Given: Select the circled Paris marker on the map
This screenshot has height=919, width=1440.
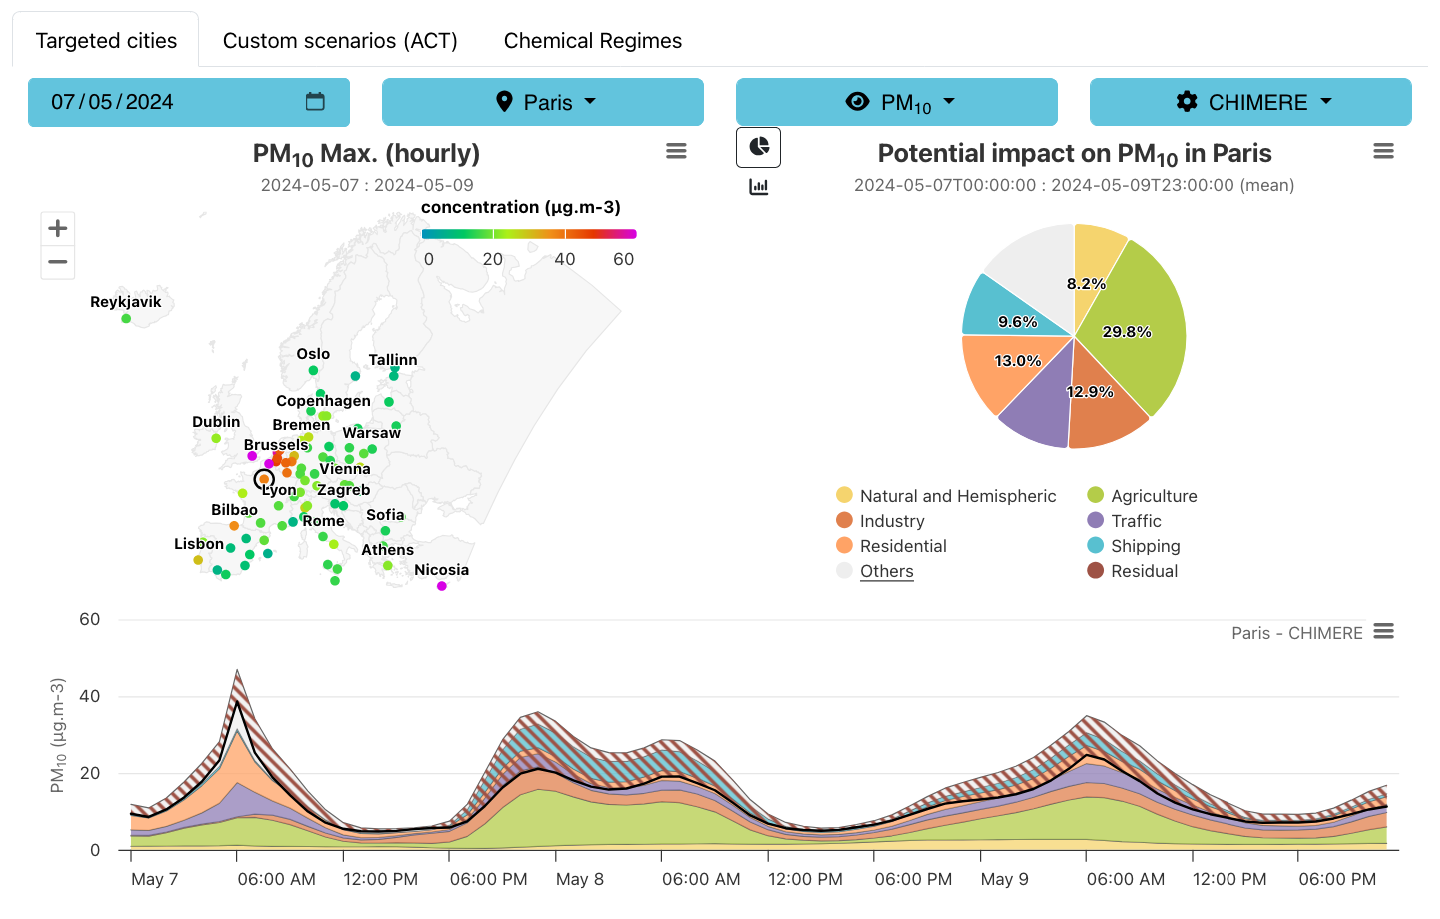Looking at the screenshot, I should [x=264, y=479].
